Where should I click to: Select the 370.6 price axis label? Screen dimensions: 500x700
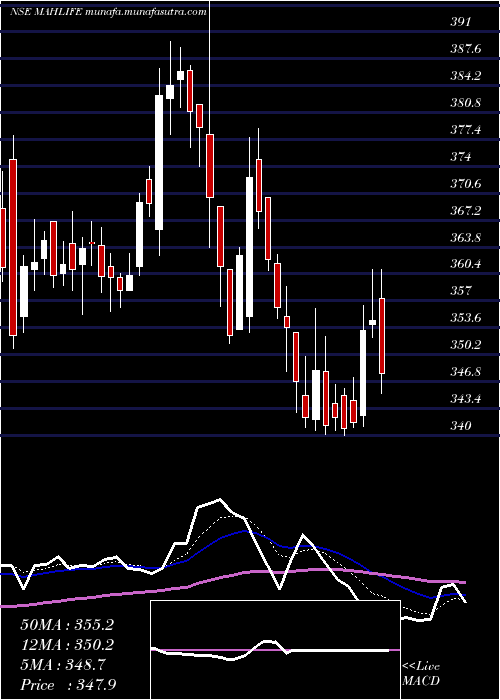click(466, 183)
